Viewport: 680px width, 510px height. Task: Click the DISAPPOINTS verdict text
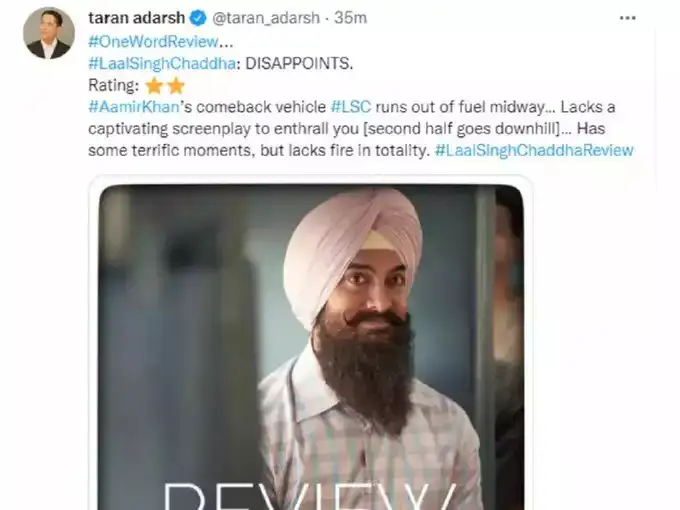click(299, 63)
